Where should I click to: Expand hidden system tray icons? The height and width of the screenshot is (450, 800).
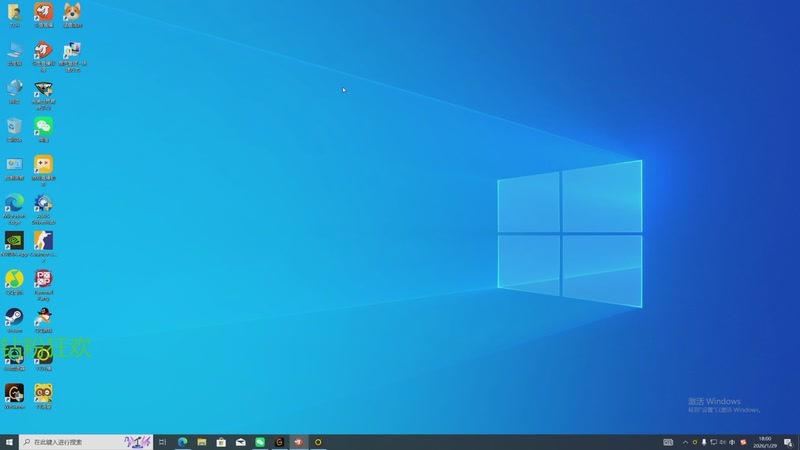tap(685, 442)
